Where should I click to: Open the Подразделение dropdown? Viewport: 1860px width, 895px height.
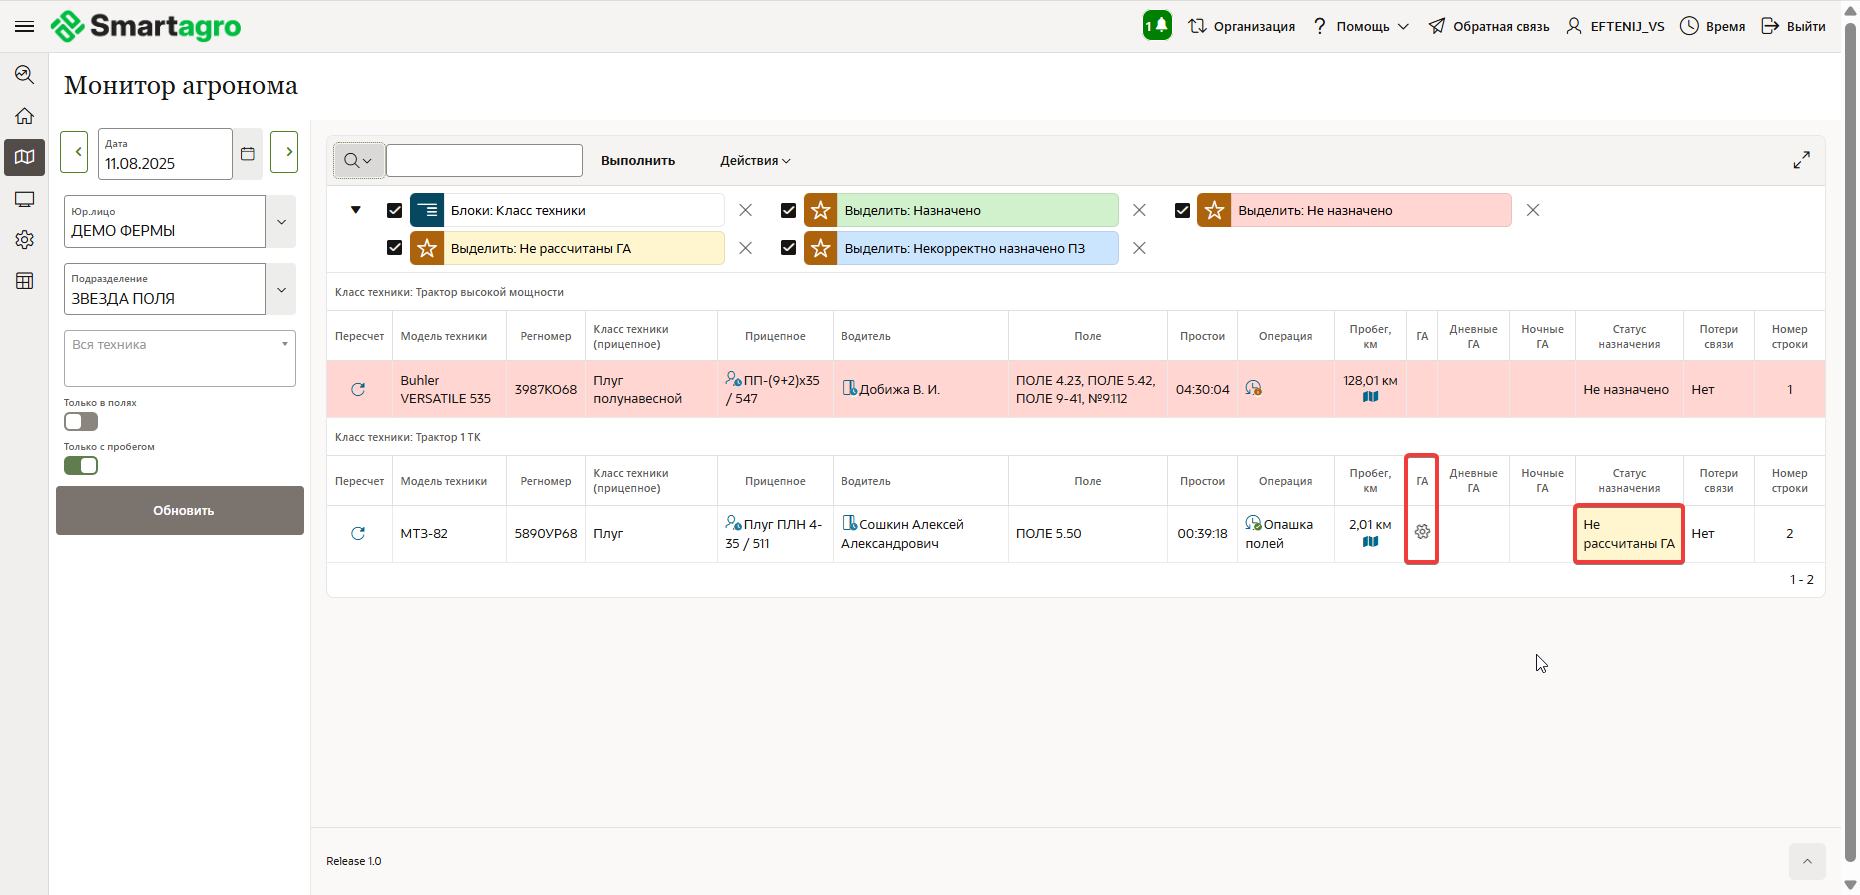tap(281, 290)
